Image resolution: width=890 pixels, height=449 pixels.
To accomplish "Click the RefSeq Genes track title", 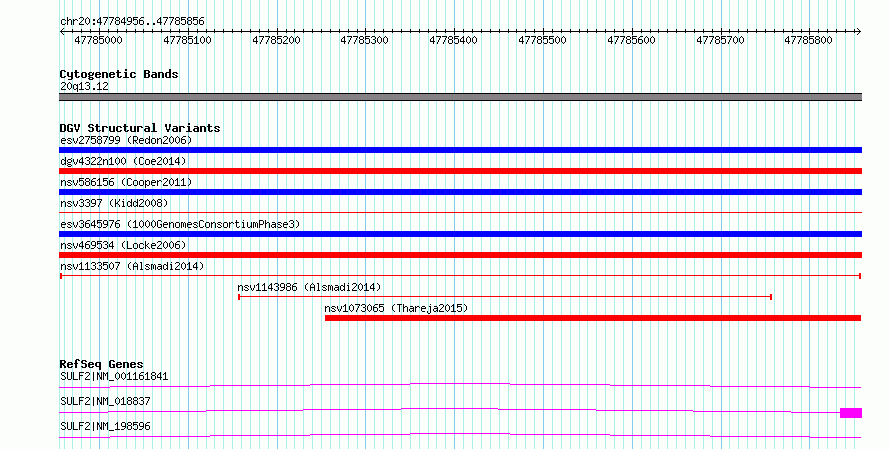I will [x=102, y=364].
